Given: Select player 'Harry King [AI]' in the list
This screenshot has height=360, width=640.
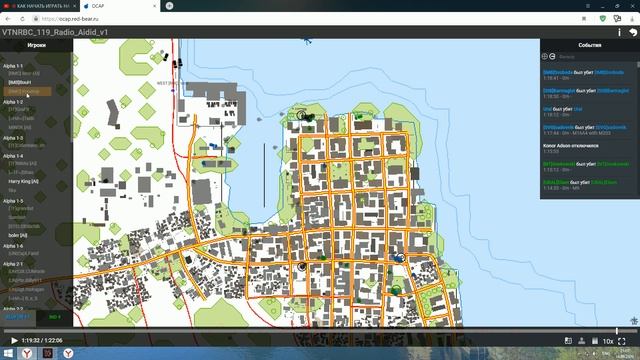Looking at the screenshot, I should coord(24,181).
